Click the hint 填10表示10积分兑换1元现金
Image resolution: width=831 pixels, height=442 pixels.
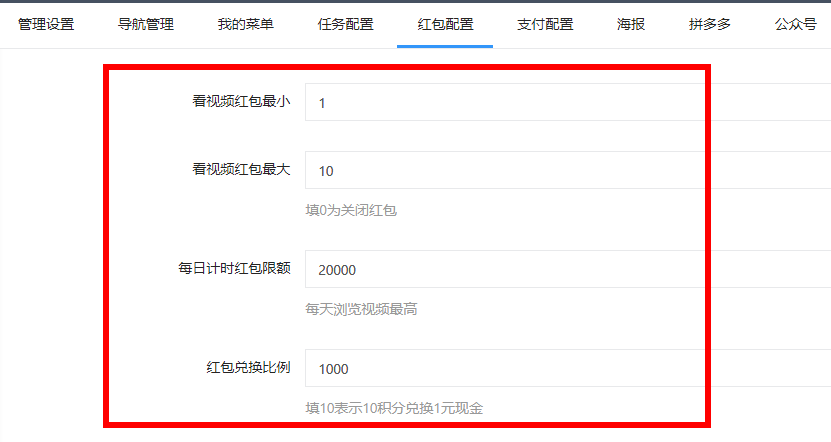coord(394,408)
